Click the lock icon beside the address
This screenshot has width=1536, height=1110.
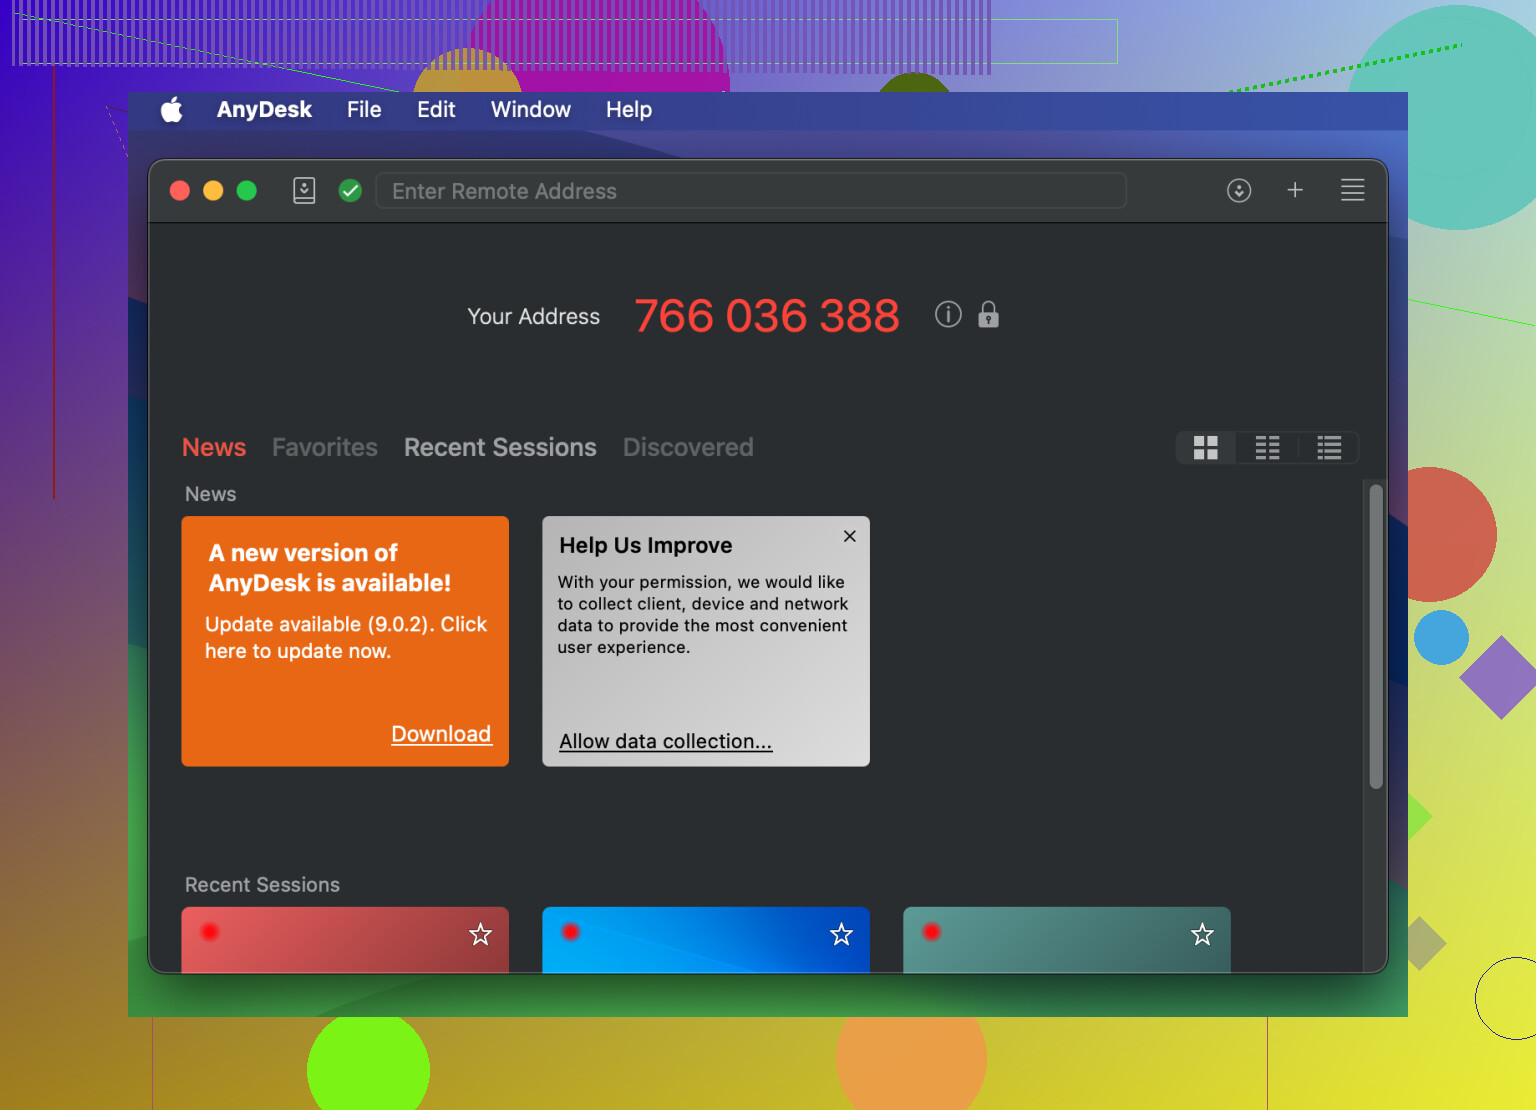[x=988, y=315]
